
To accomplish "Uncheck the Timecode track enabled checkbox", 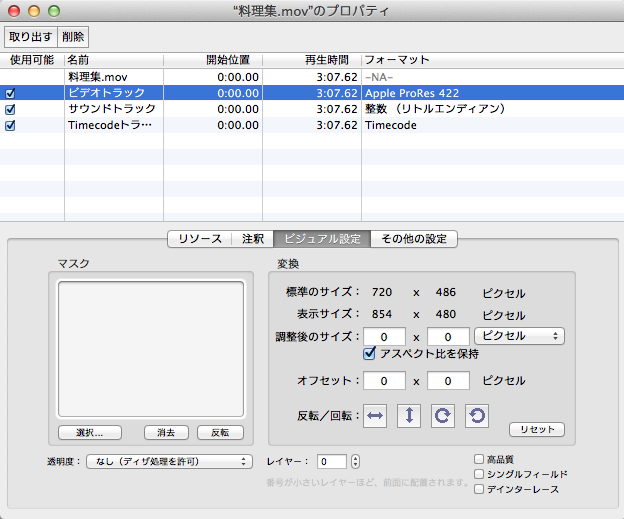I will pos(10,125).
